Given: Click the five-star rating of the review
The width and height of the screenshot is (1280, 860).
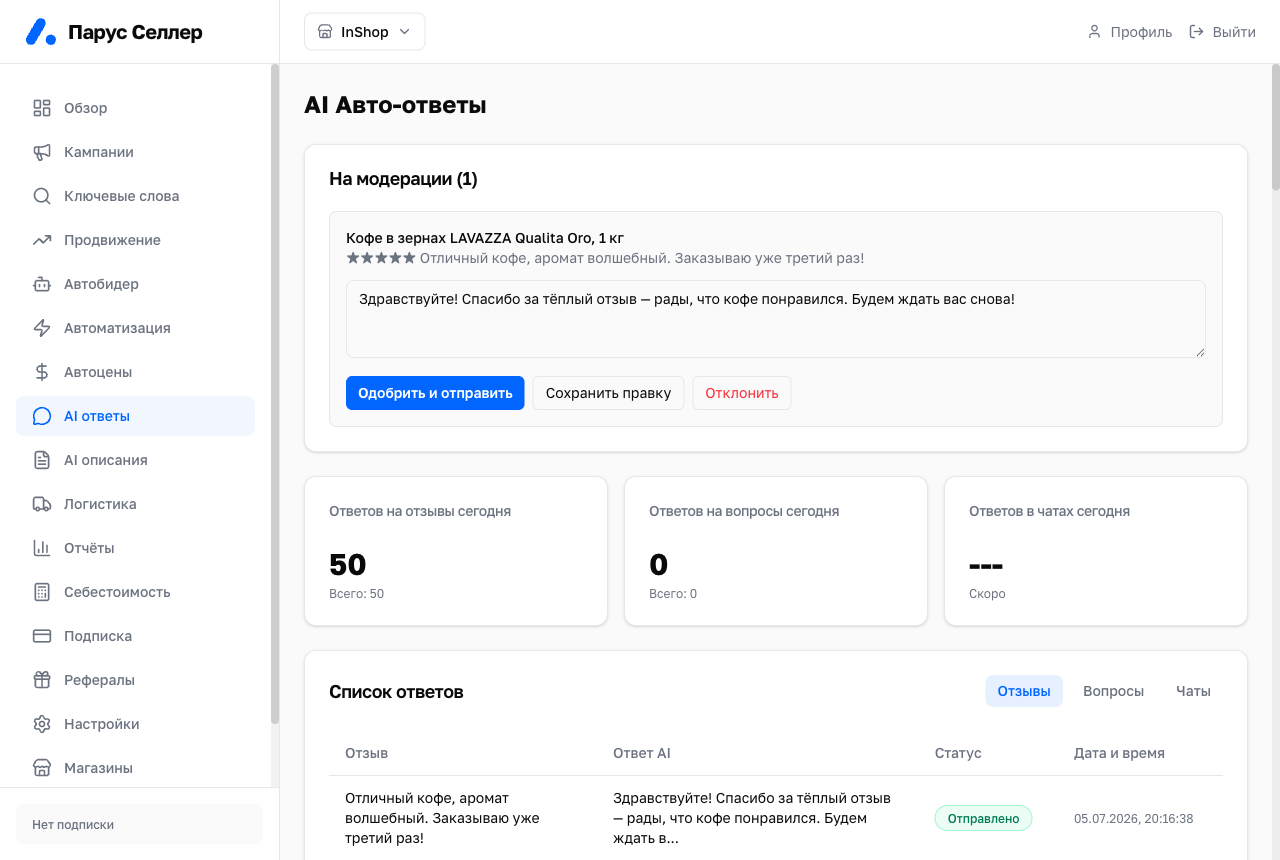Looking at the screenshot, I should point(381,258).
